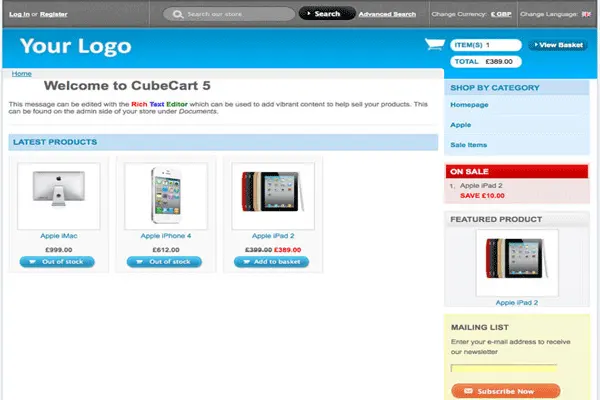Click the Register link
The width and height of the screenshot is (600, 400).
54,14
